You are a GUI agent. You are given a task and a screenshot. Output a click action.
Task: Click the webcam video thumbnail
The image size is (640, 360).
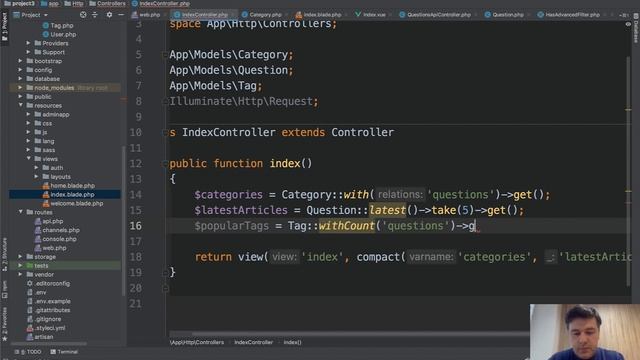(x=585, y=332)
